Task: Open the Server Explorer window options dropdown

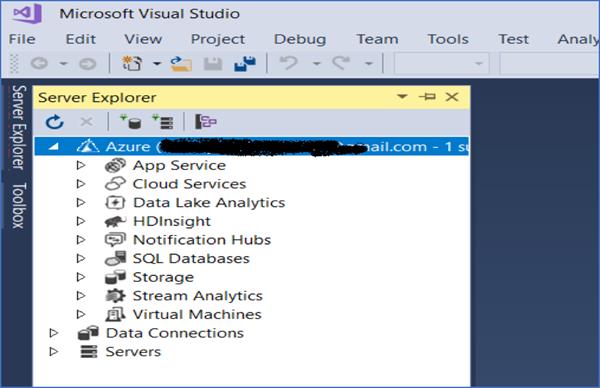Action: [x=402, y=96]
